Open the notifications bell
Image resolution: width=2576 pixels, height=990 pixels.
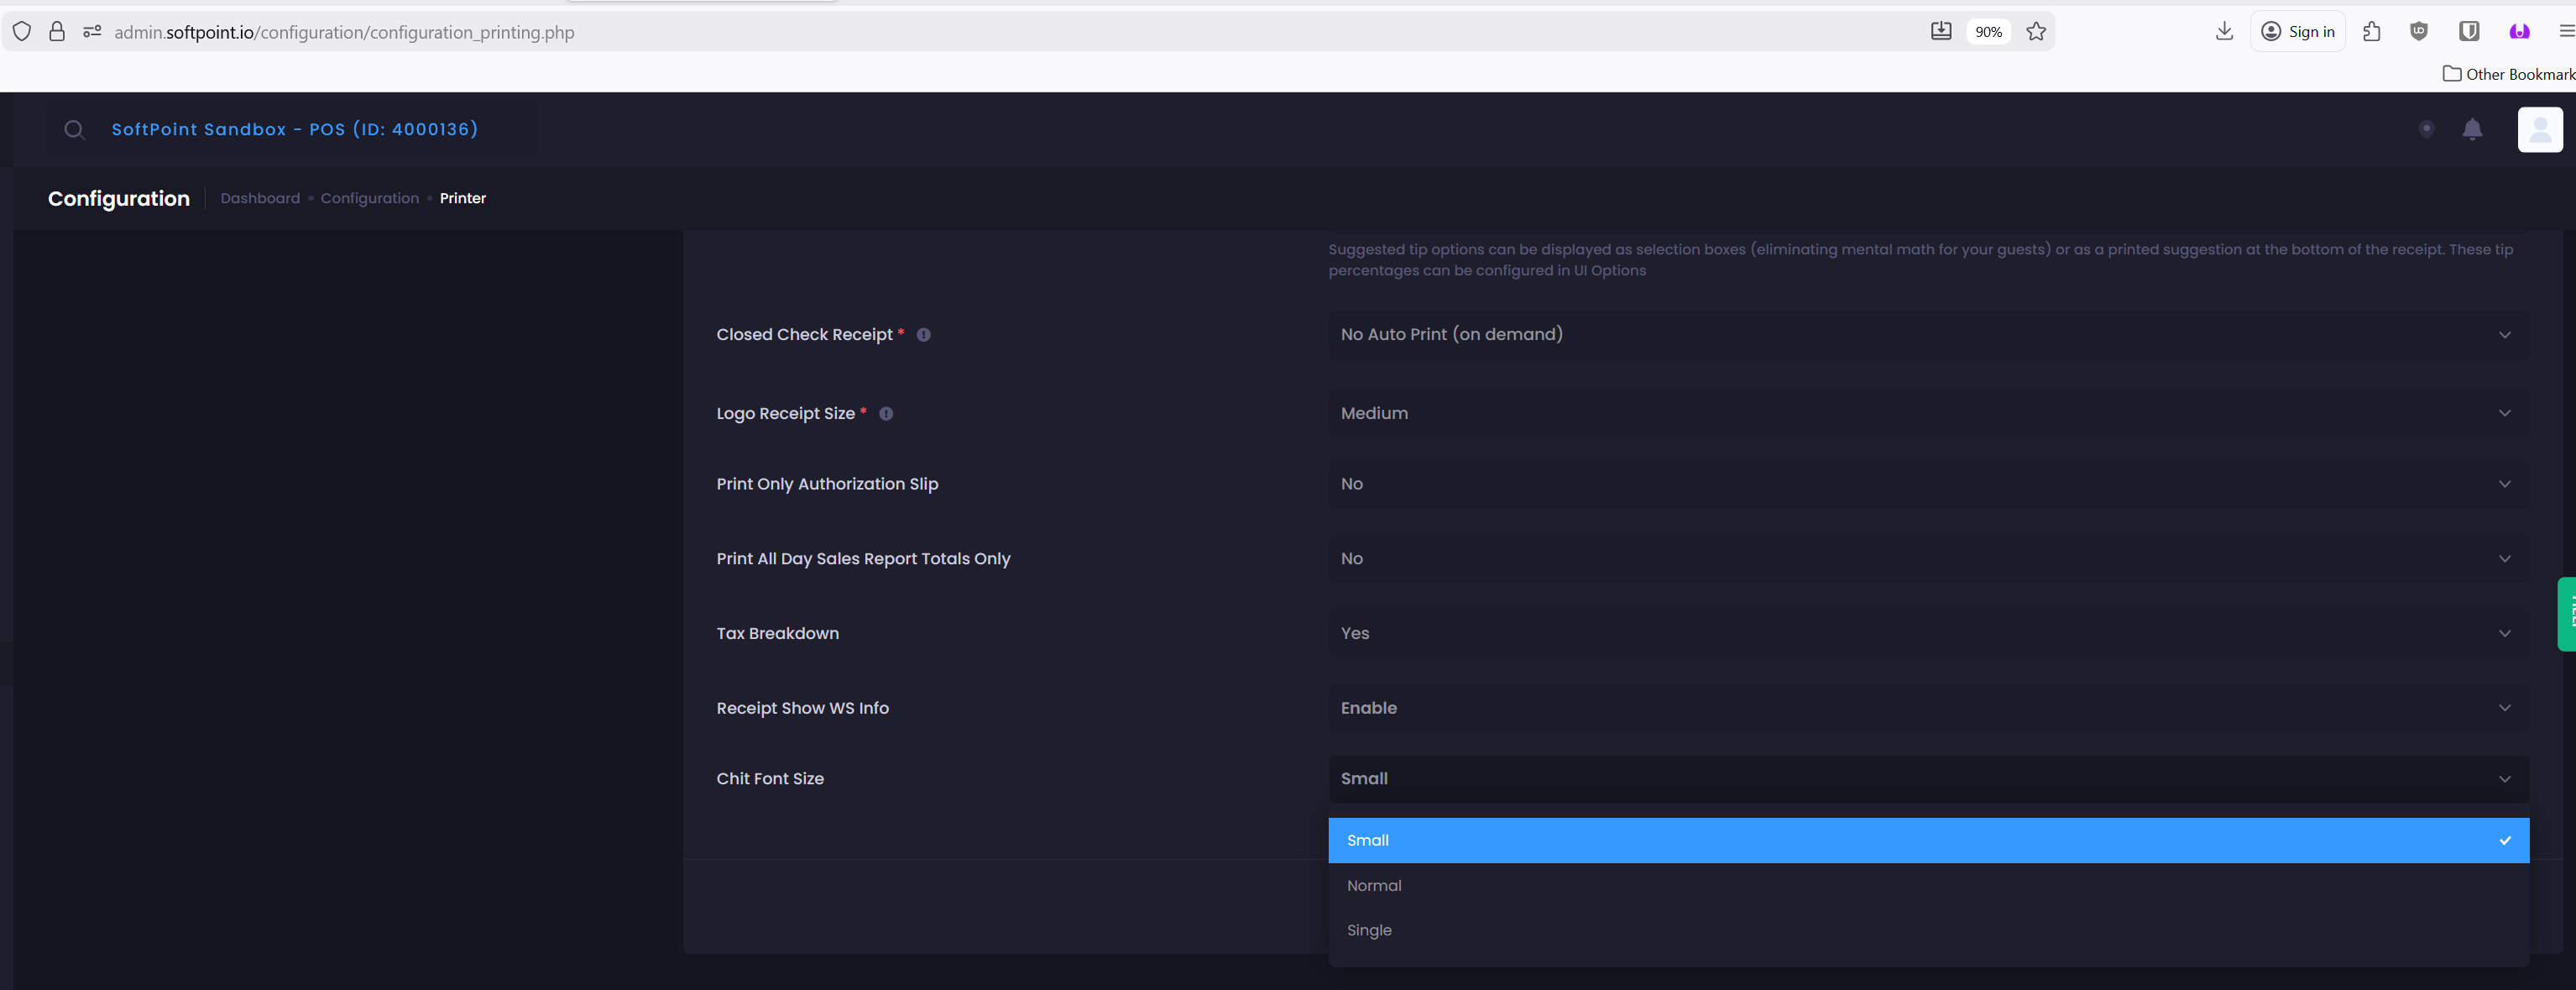click(x=2472, y=129)
